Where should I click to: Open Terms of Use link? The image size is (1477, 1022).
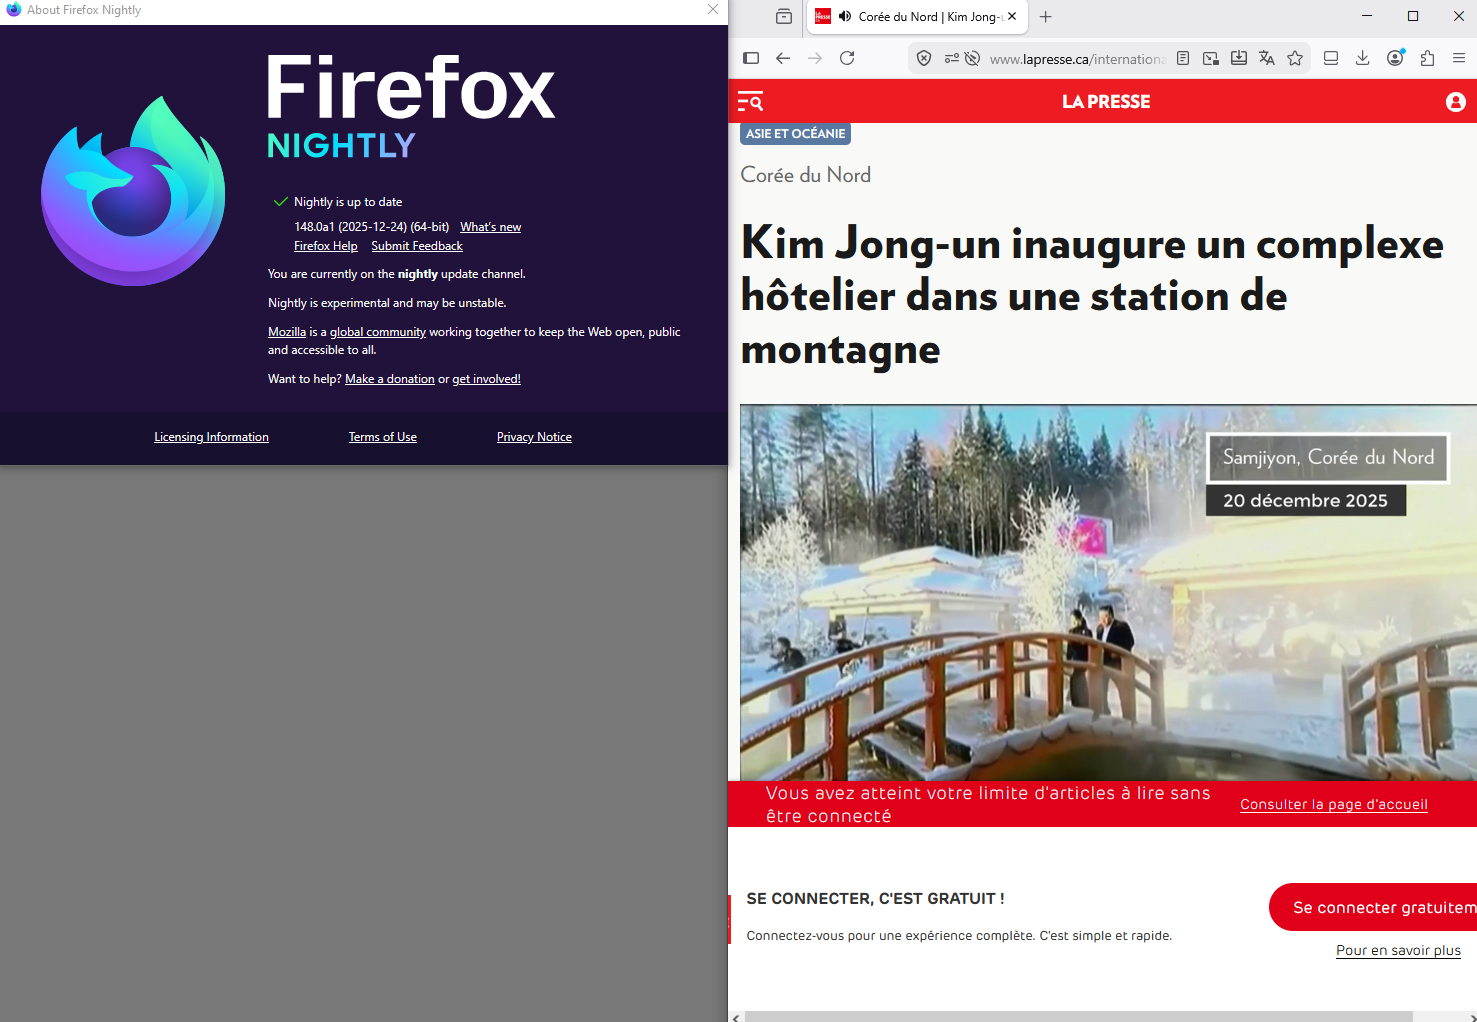[x=383, y=437]
